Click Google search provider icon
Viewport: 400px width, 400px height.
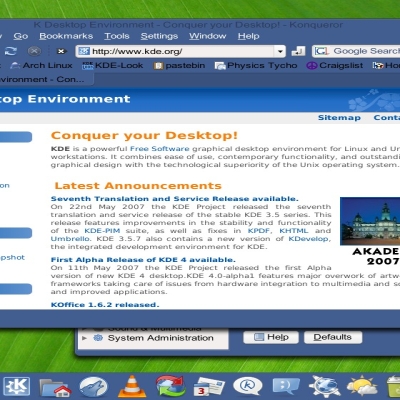pyautogui.click(x=321, y=51)
